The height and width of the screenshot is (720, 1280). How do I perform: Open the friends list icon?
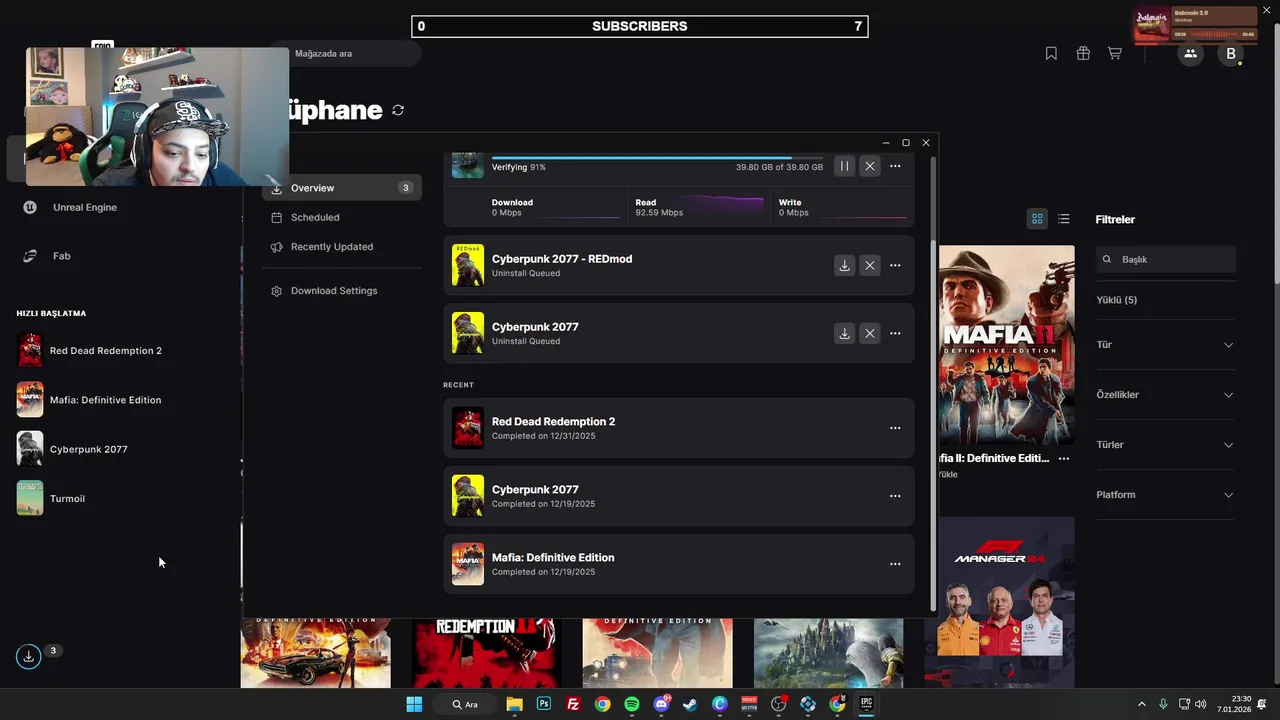(1190, 54)
